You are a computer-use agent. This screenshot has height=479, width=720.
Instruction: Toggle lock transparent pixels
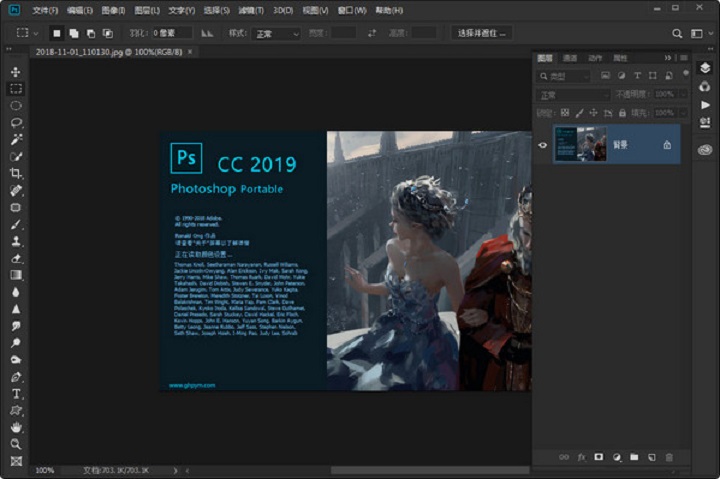click(565, 113)
